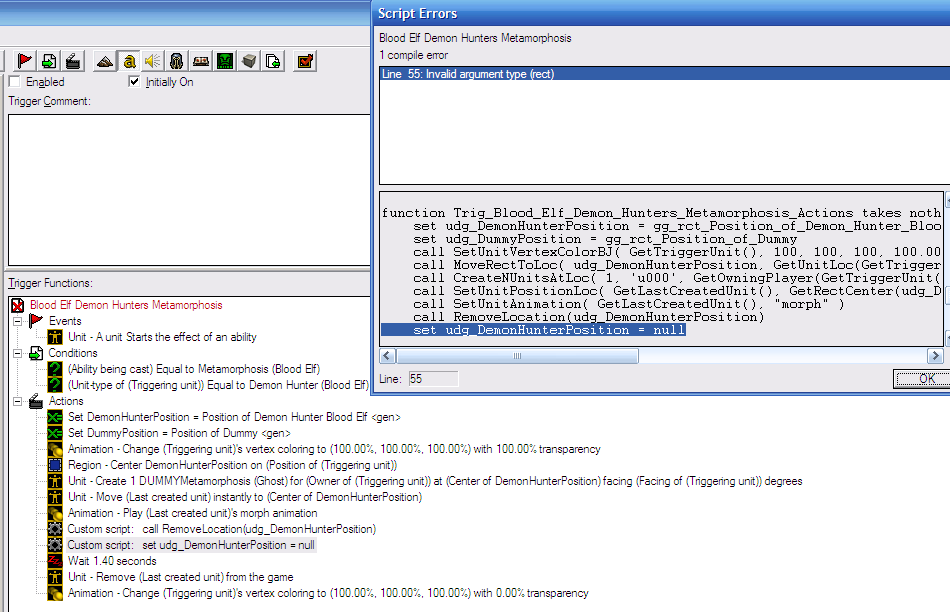950x612 pixels.
Task: Click OK in the Script Errors dialog
Action: 923,379
